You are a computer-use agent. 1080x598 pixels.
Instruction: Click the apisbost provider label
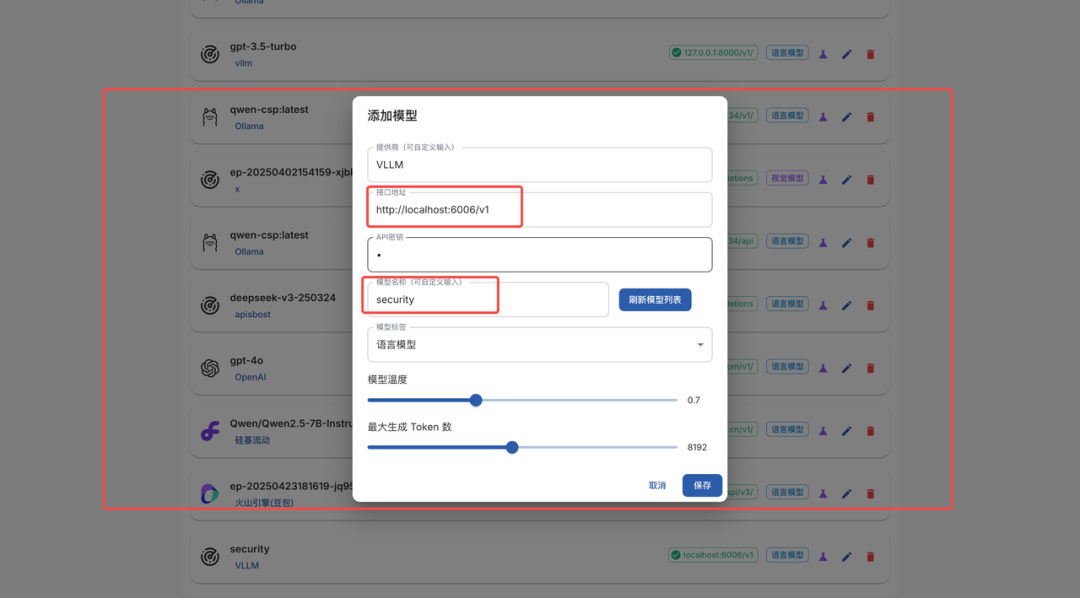253,314
